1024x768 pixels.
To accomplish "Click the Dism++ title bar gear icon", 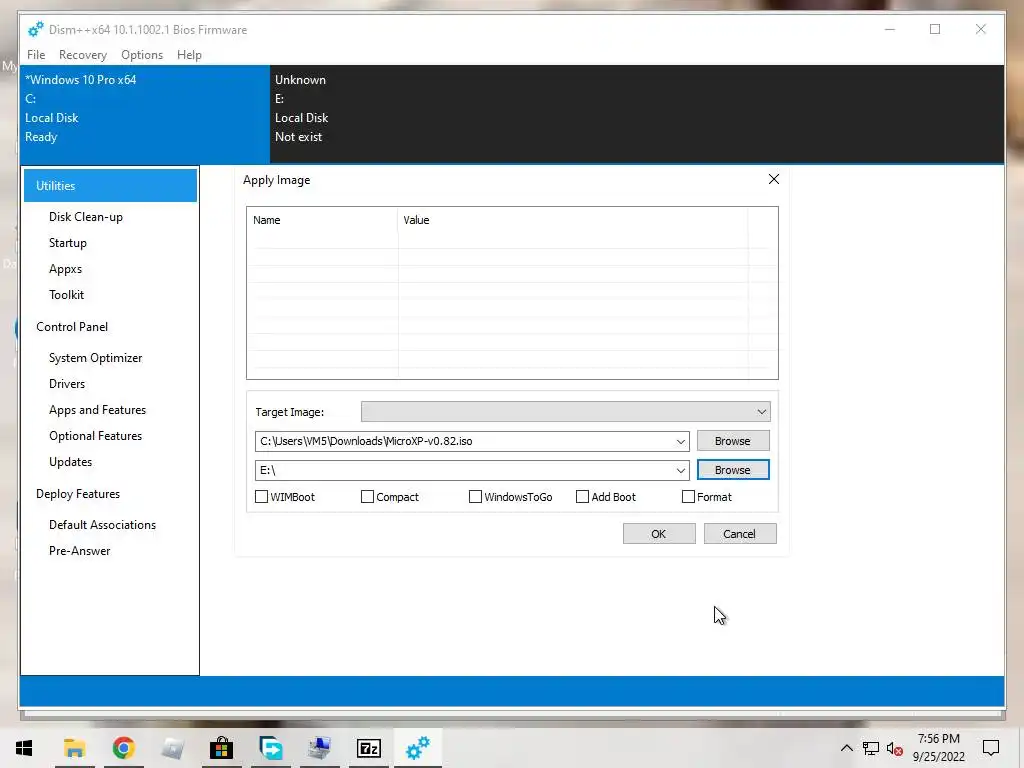I will click(x=35, y=29).
